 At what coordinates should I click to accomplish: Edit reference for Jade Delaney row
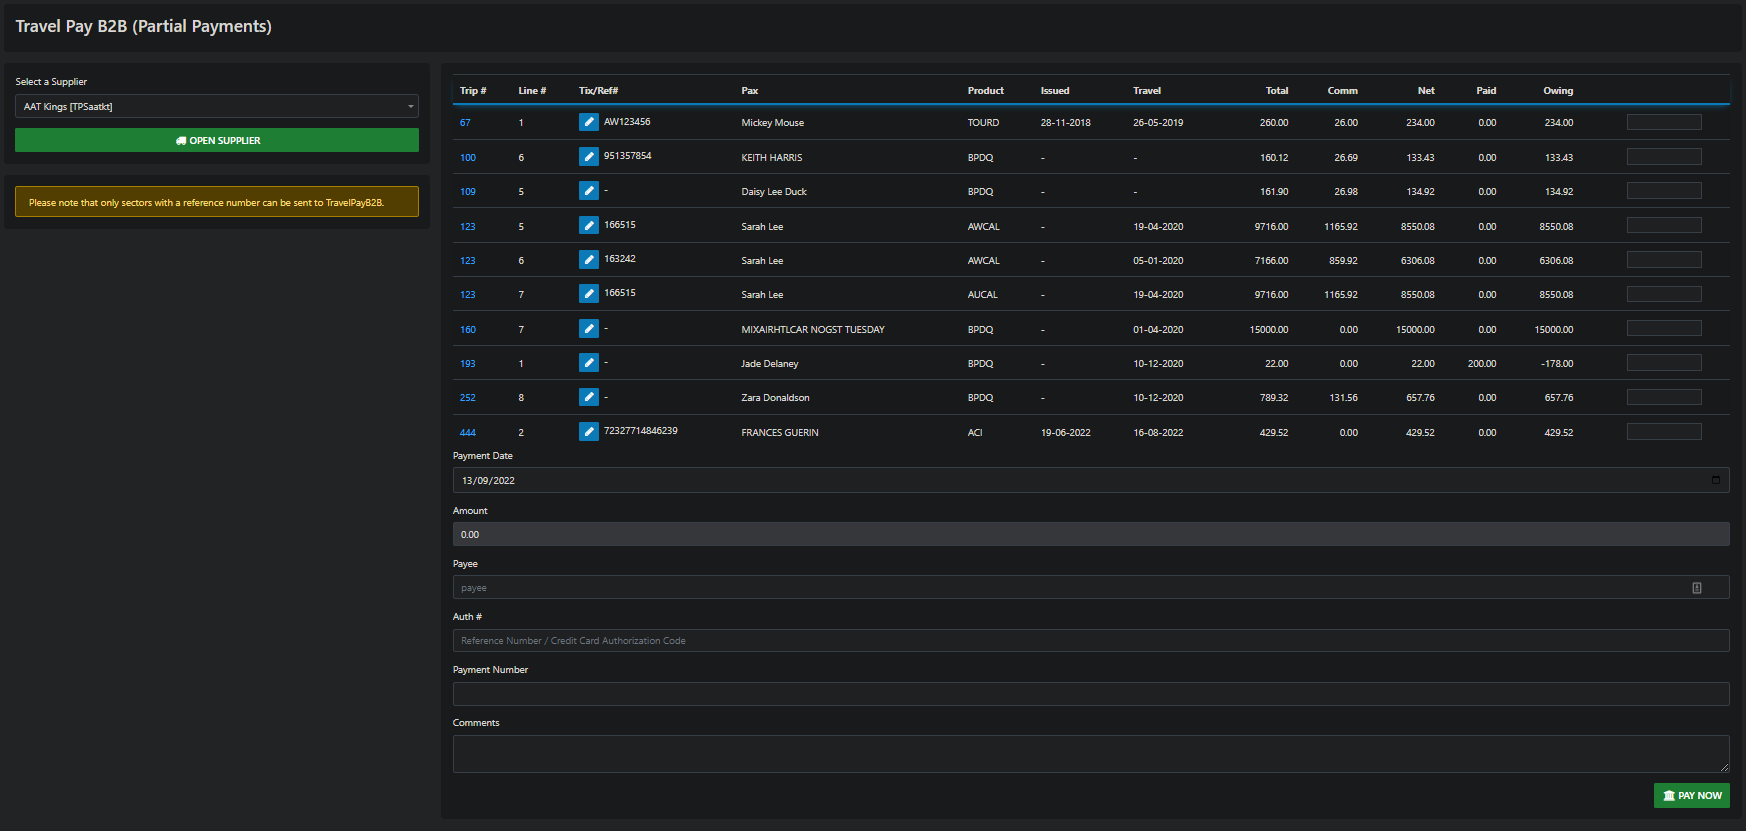click(x=588, y=363)
